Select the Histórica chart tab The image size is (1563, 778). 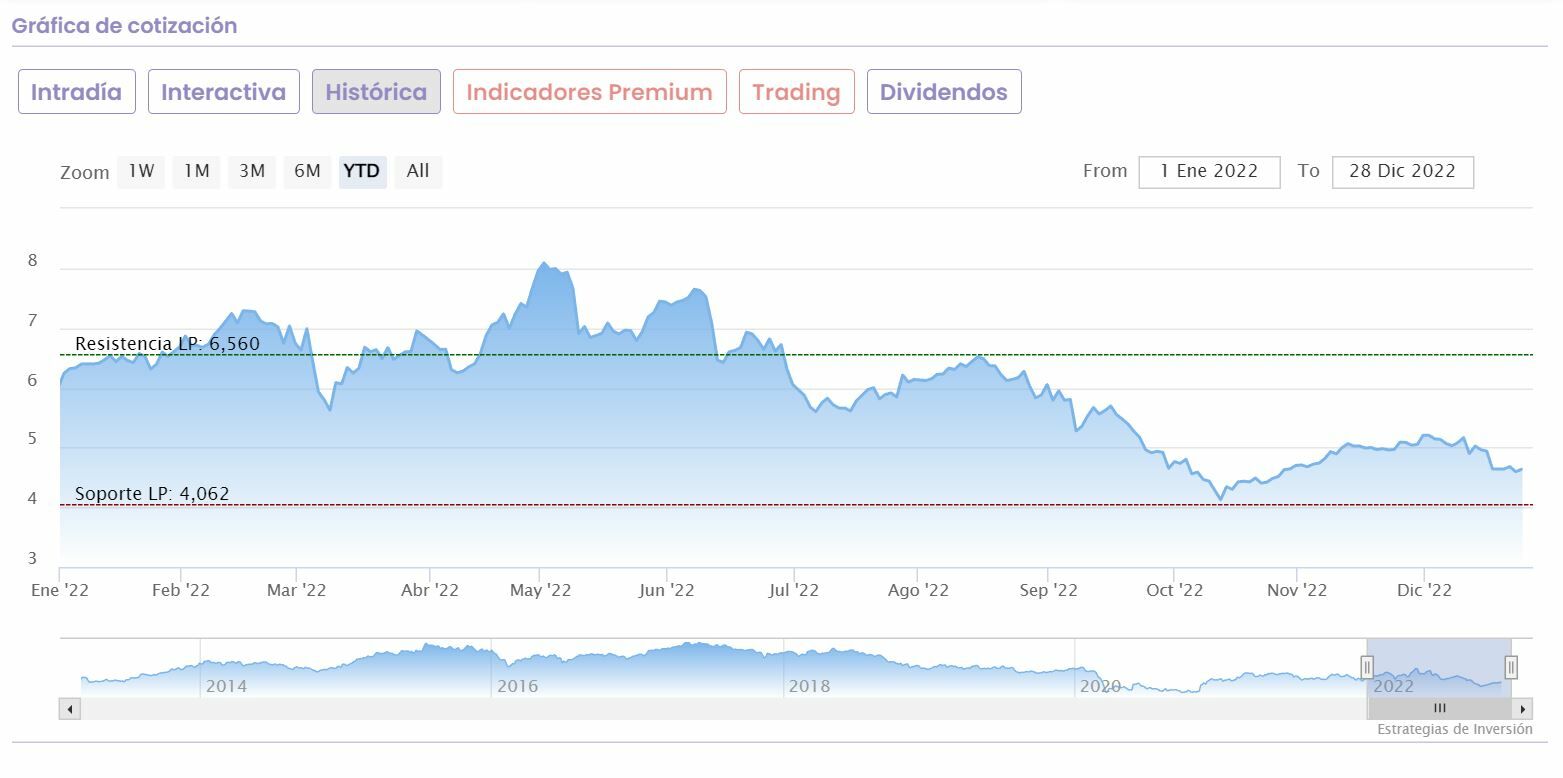376,92
